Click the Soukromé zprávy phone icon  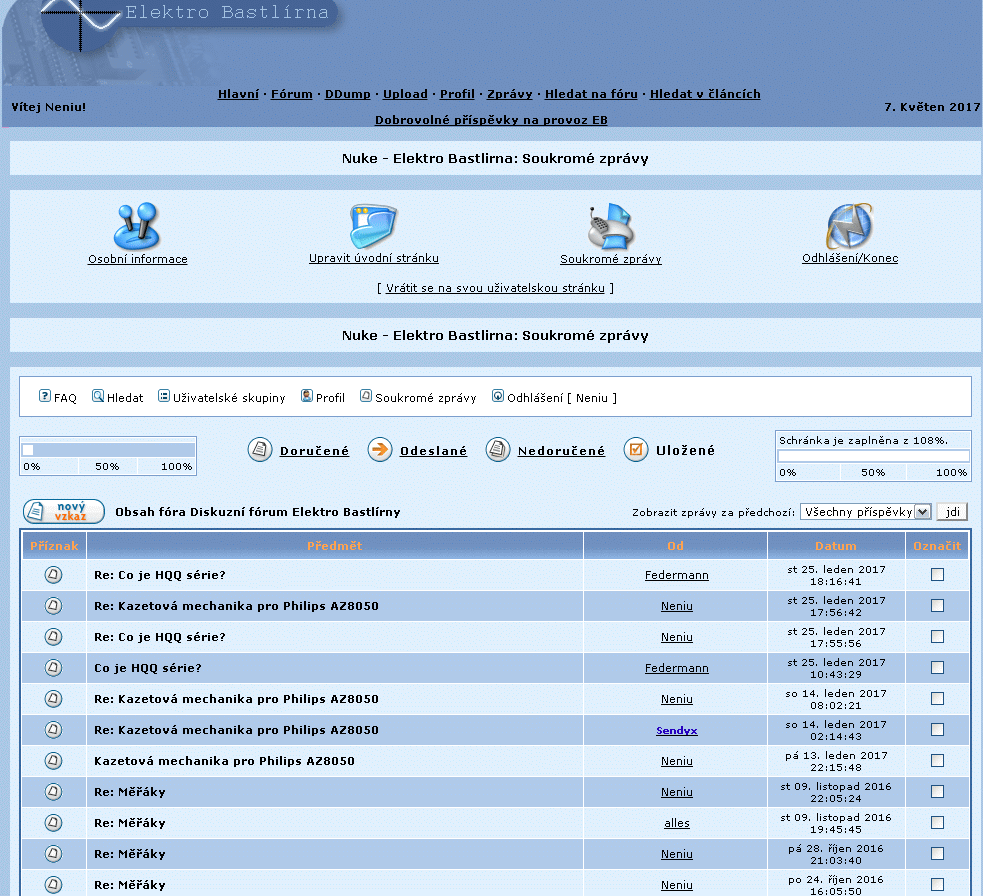(610, 226)
